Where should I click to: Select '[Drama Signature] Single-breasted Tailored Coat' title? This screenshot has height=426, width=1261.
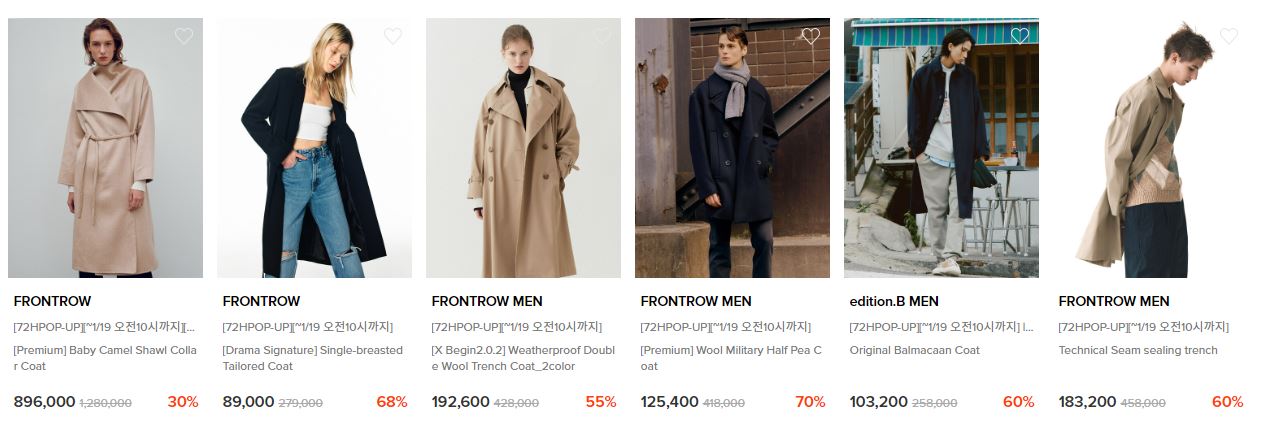point(313,358)
